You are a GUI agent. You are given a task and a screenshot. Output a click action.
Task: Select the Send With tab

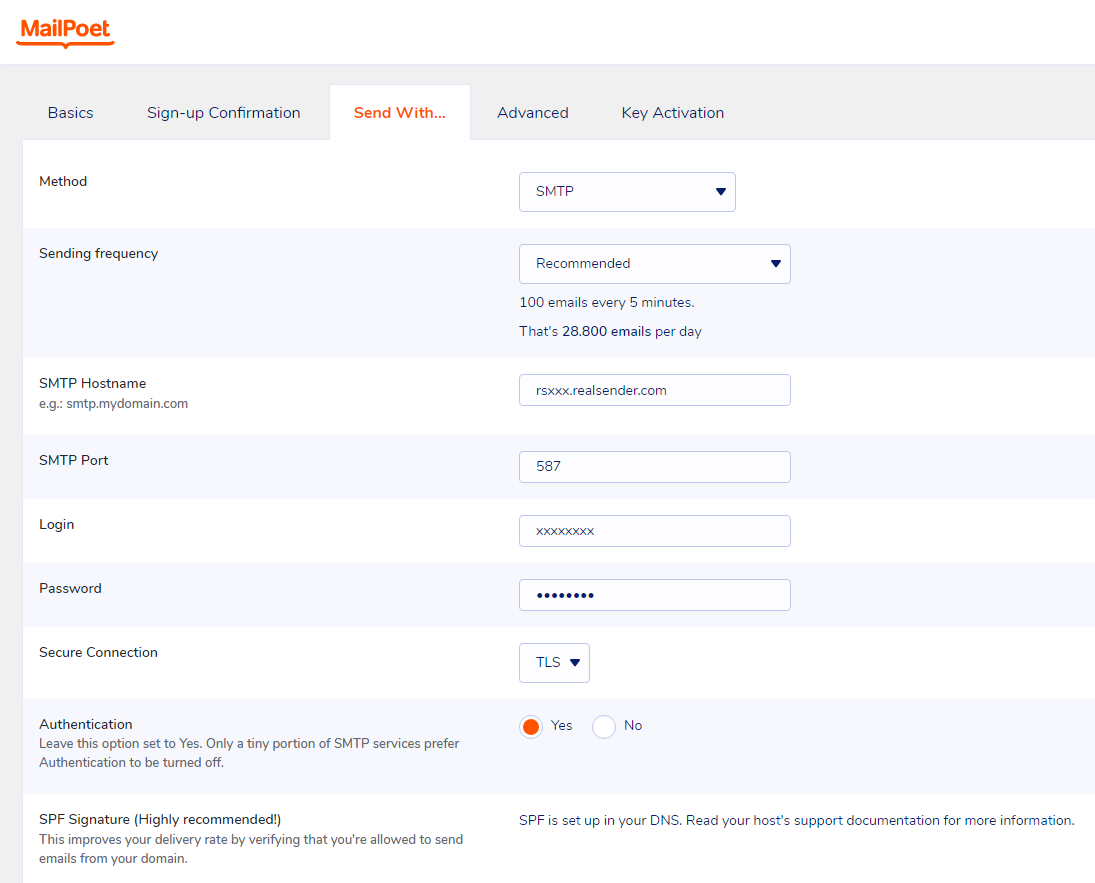[x=399, y=112]
